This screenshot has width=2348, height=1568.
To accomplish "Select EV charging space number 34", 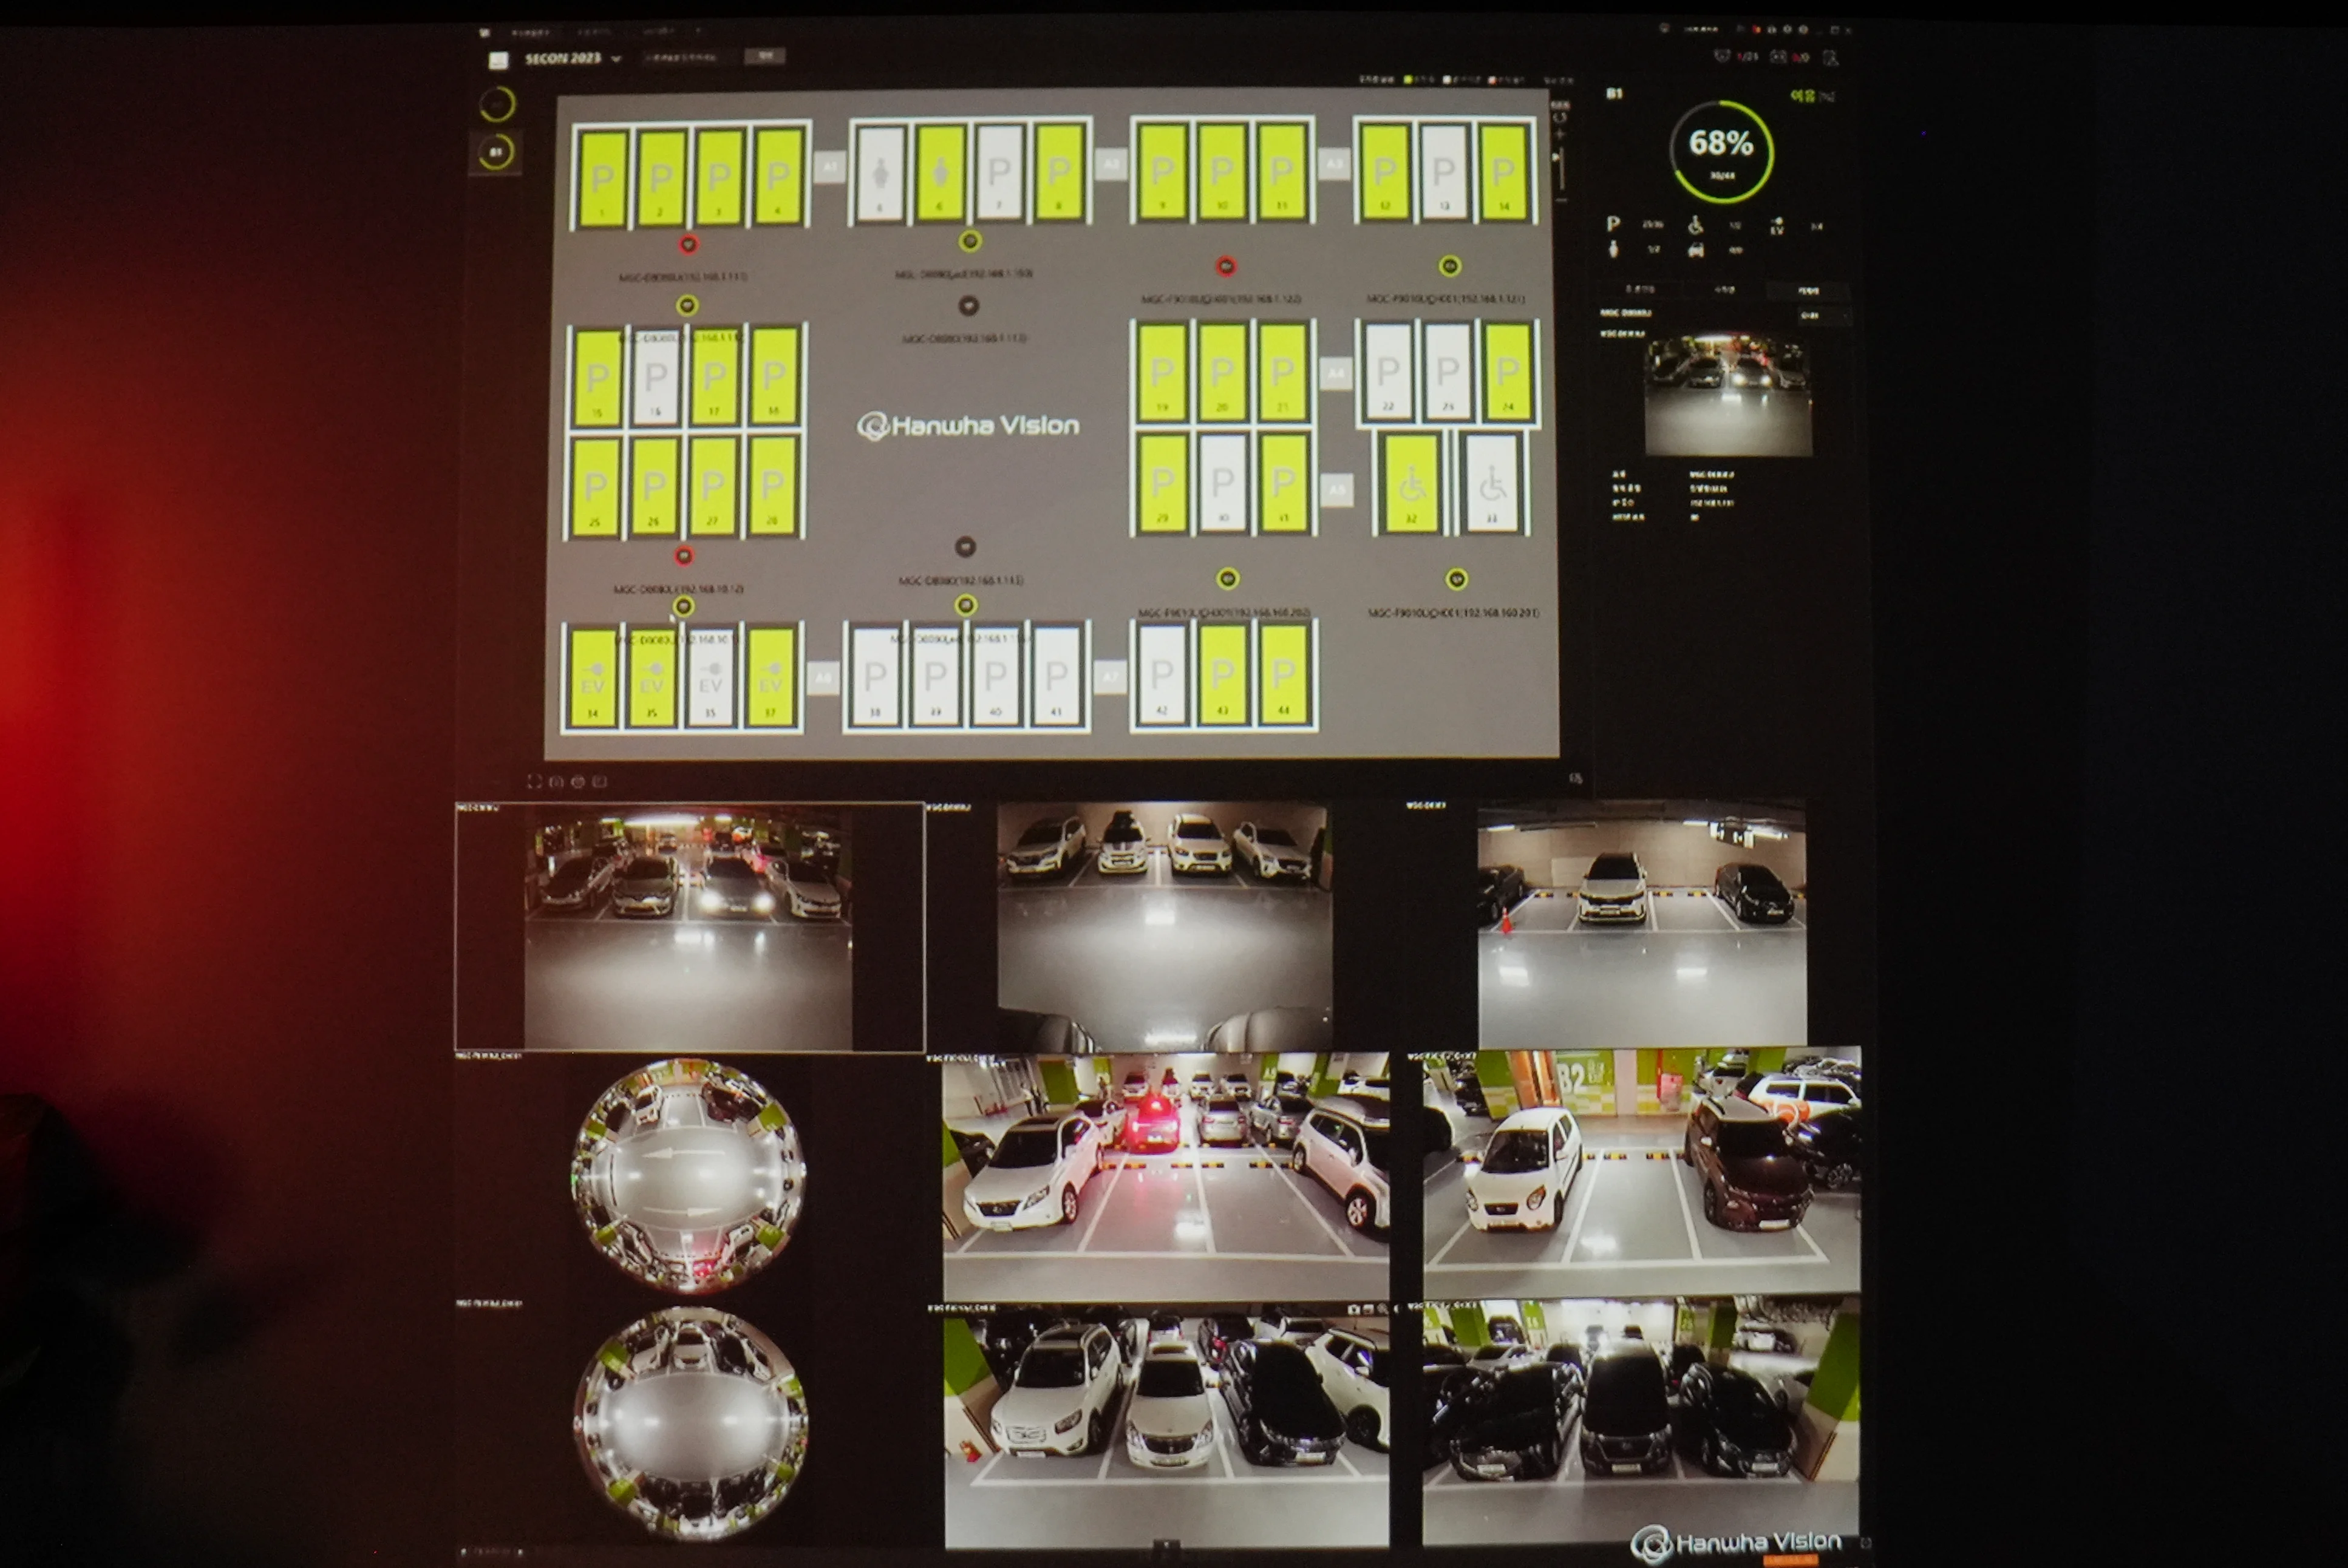I will coord(593,678).
